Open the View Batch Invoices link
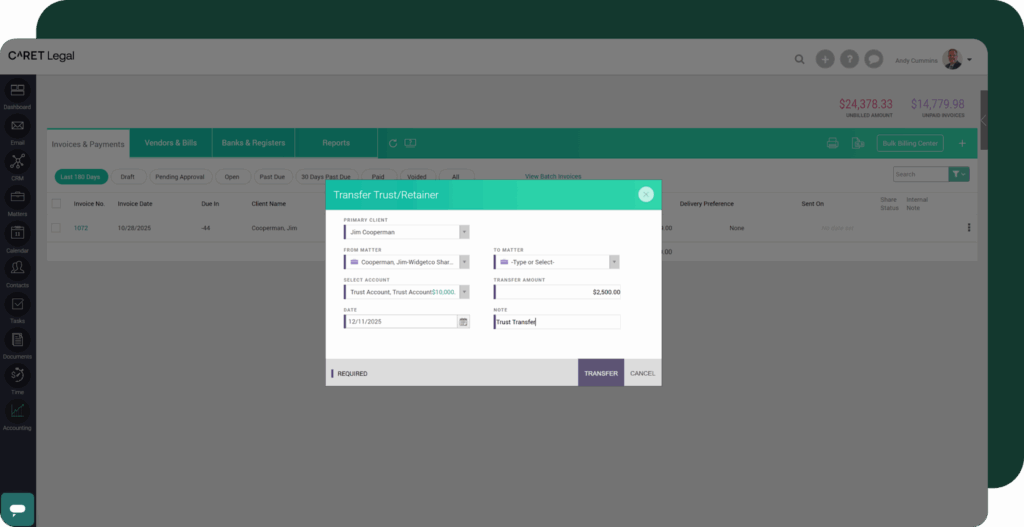Viewport: 1024px width, 527px height. 552,176
